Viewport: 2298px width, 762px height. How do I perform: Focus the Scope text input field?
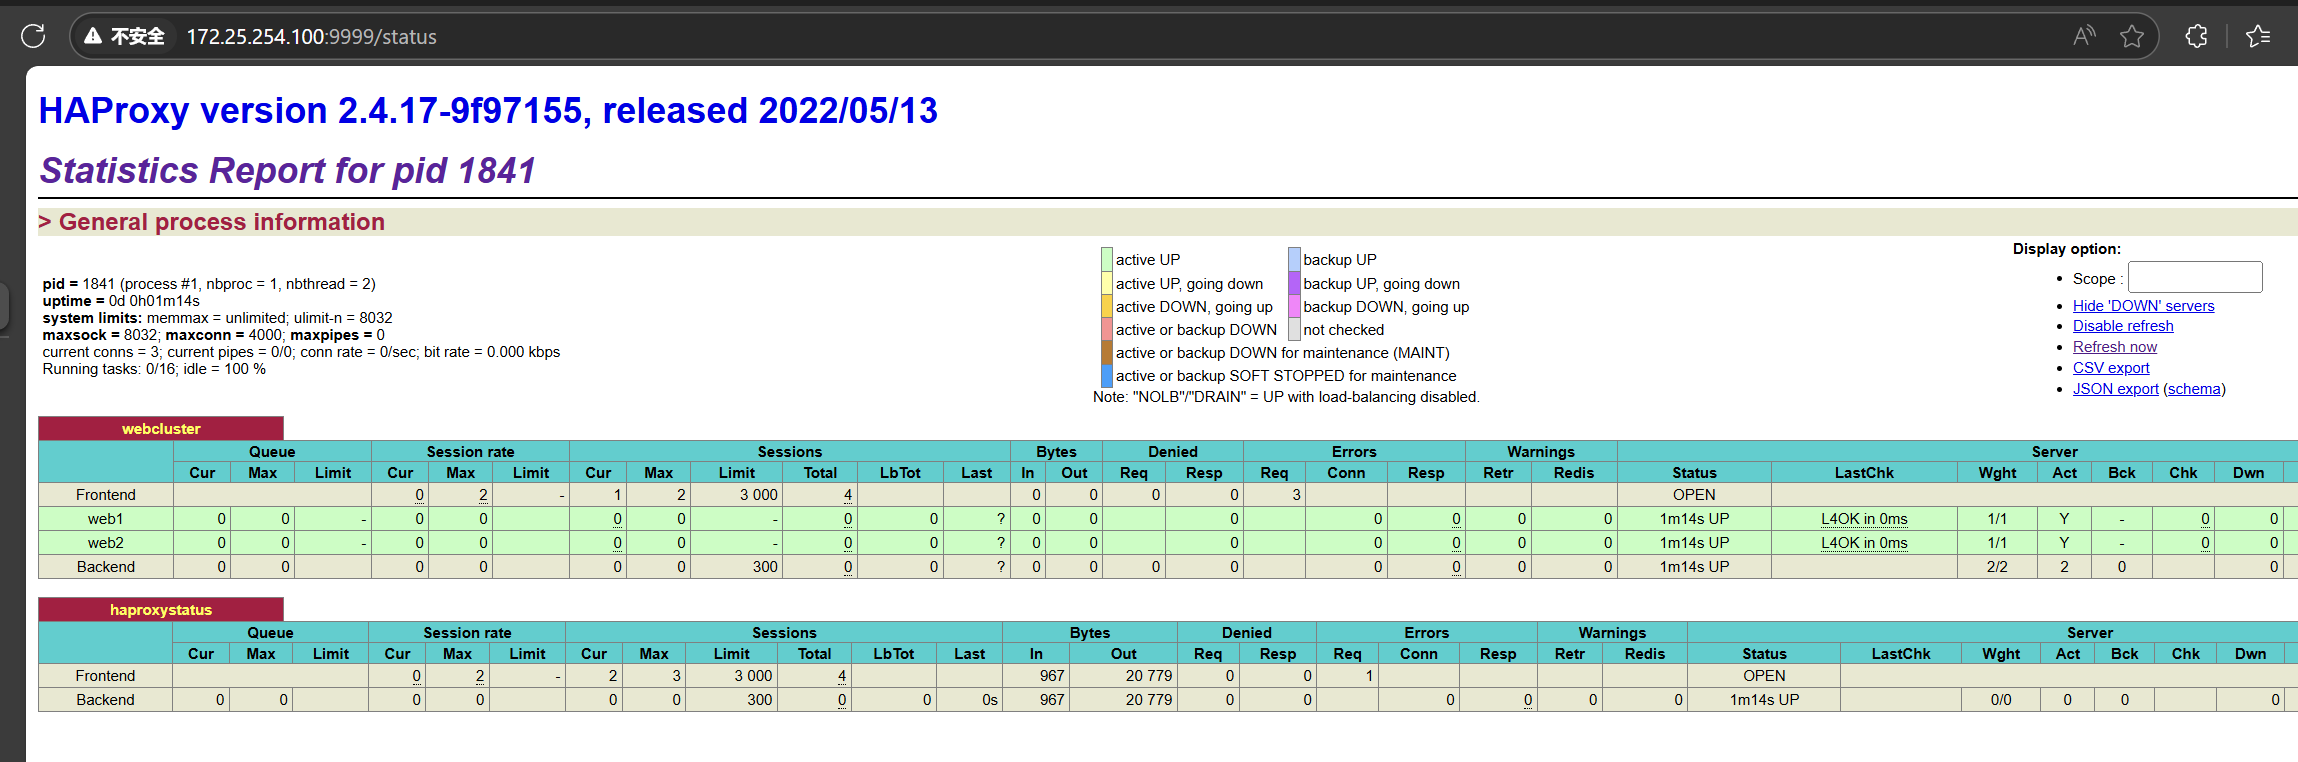click(x=2195, y=277)
